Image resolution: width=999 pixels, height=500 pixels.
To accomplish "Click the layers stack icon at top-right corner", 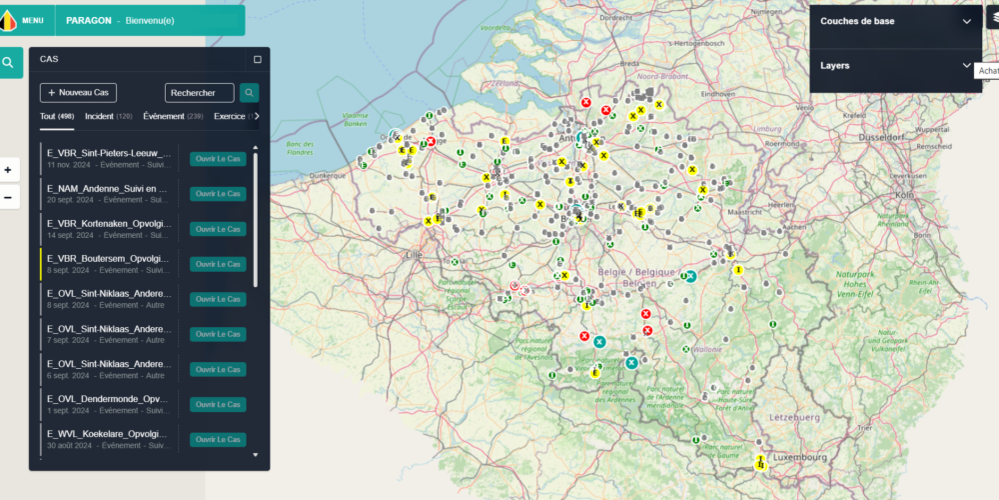I will coord(995,17).
